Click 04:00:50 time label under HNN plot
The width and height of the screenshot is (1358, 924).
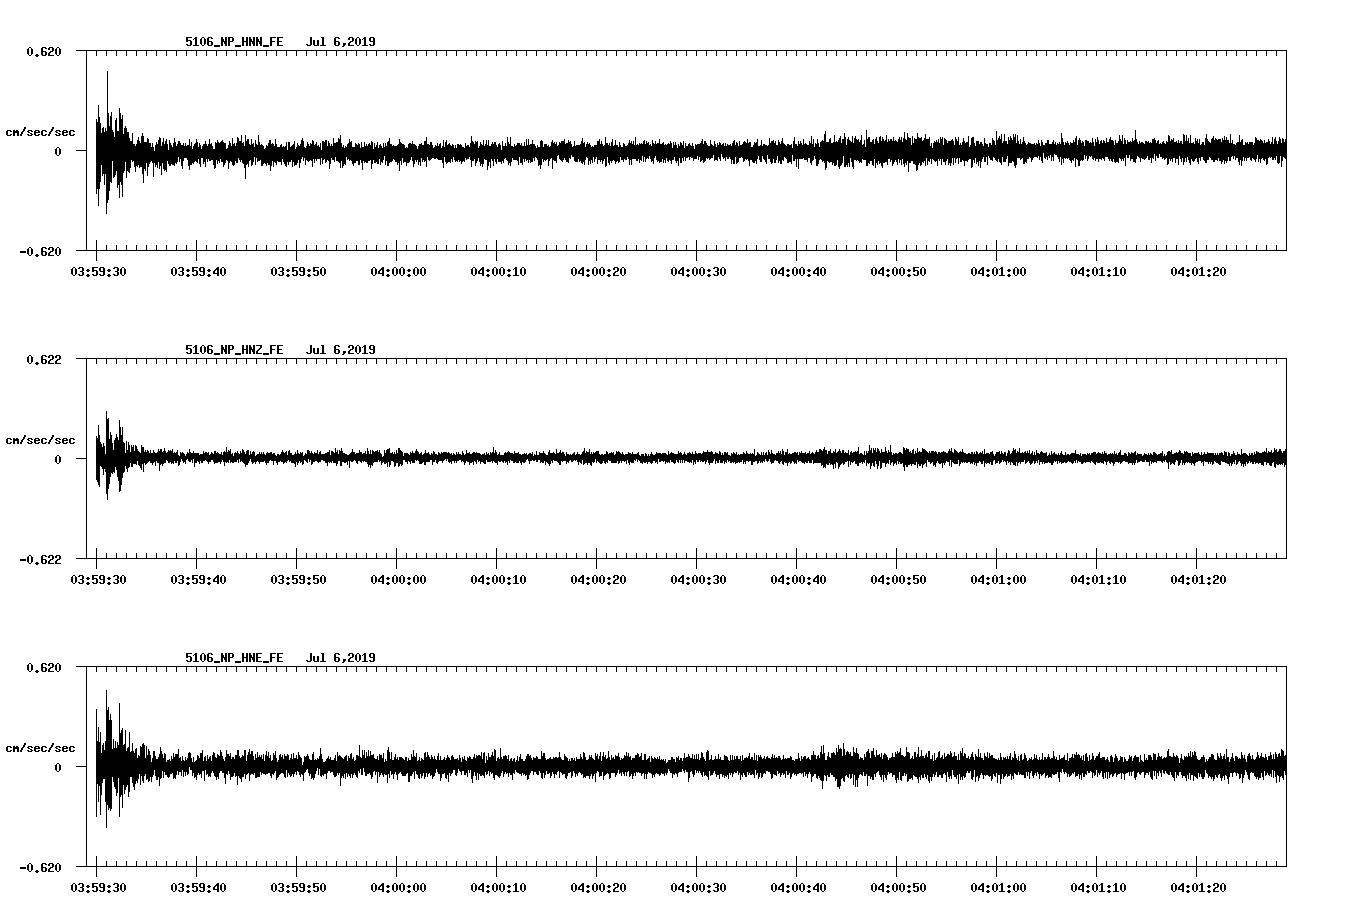898,271
